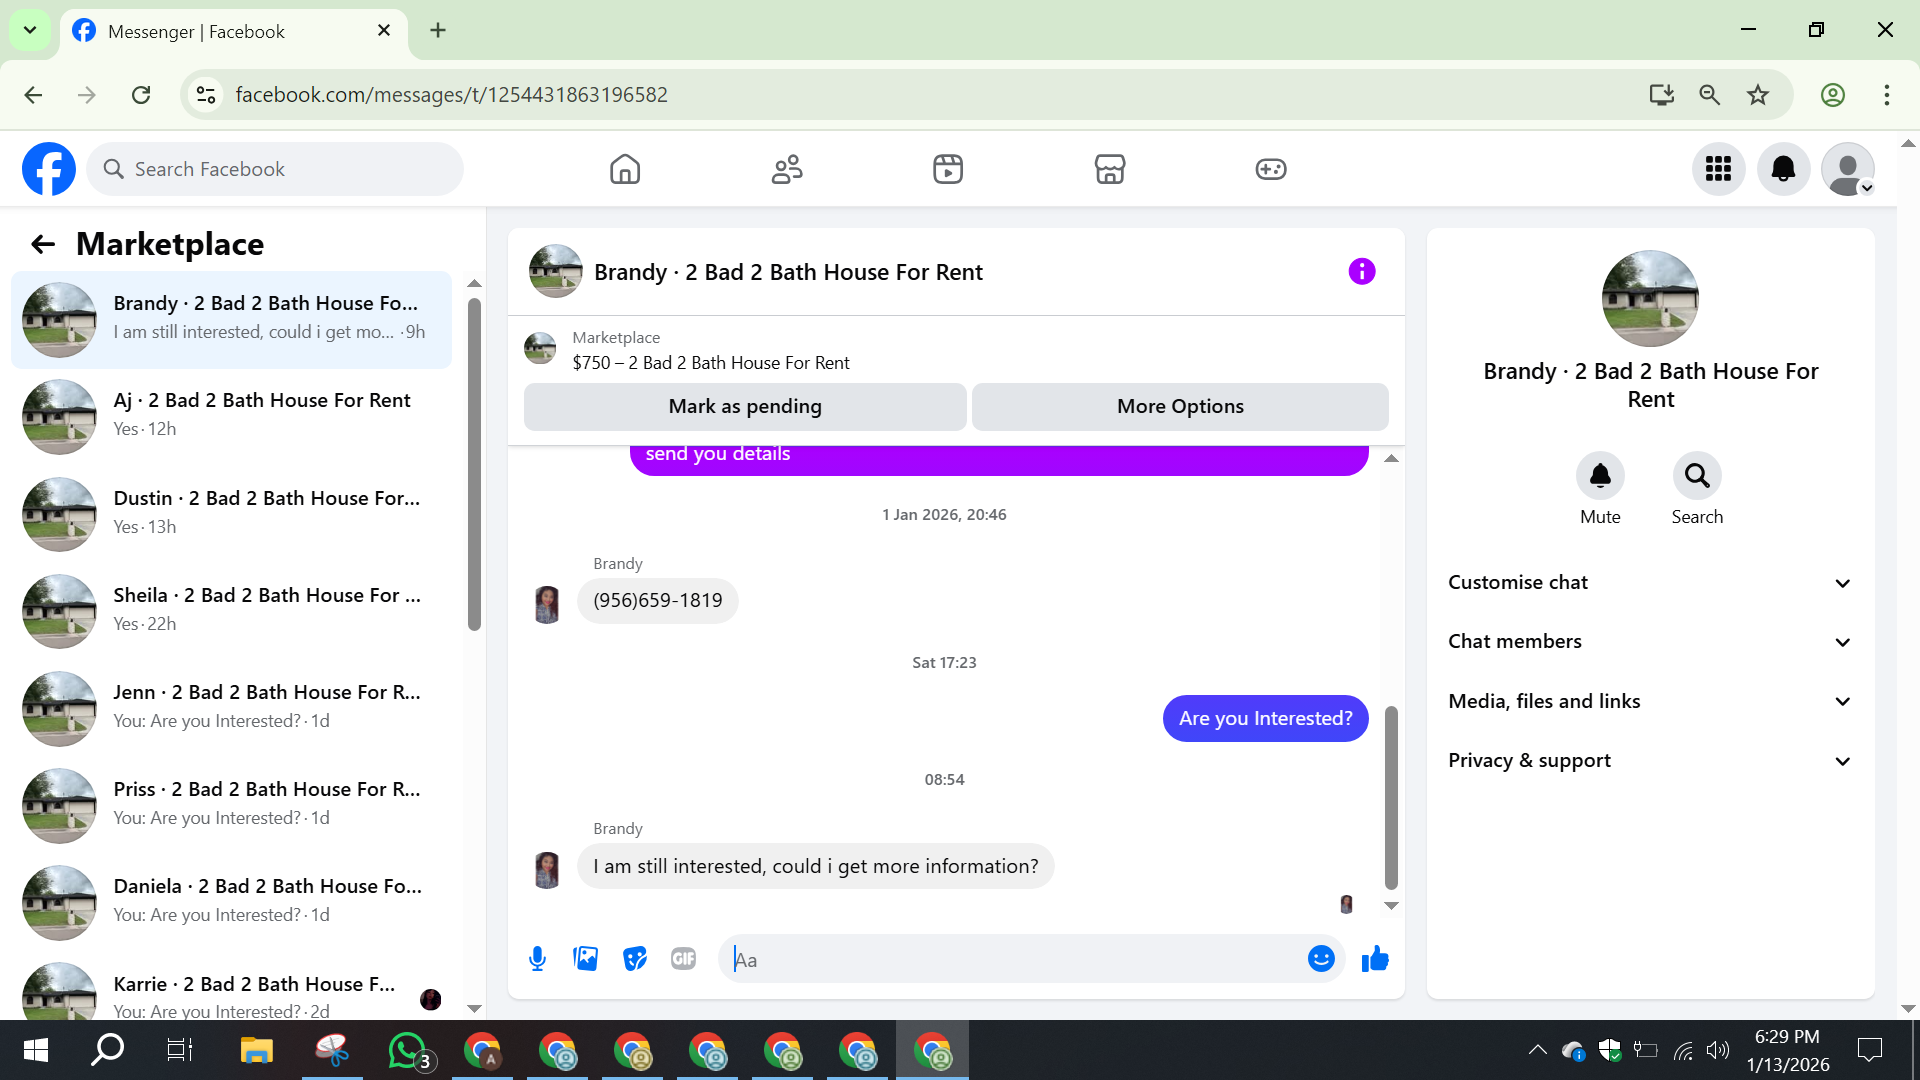This screenshot has height=1080, width=1920.
Task: Open the emoji picker in message box
Action: point(1321,959)
